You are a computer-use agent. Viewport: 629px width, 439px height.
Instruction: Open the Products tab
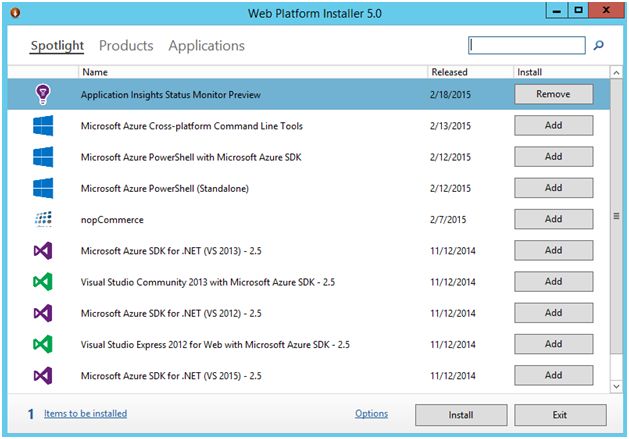(126, 46)
